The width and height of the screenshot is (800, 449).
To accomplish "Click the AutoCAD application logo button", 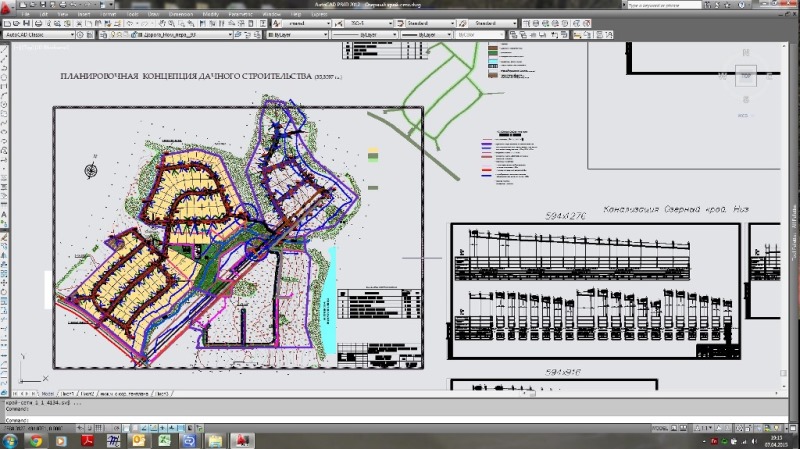I will (7, 5).
